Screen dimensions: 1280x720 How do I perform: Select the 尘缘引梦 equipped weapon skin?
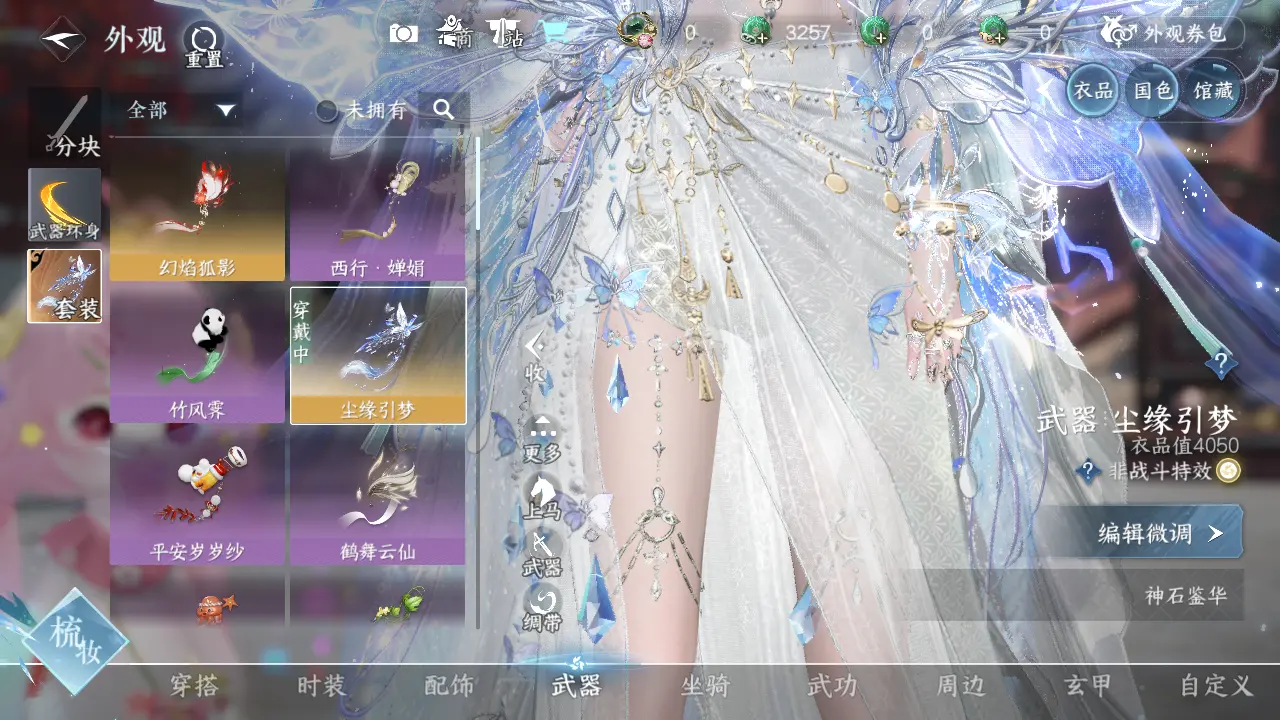[x=378, y=356]
